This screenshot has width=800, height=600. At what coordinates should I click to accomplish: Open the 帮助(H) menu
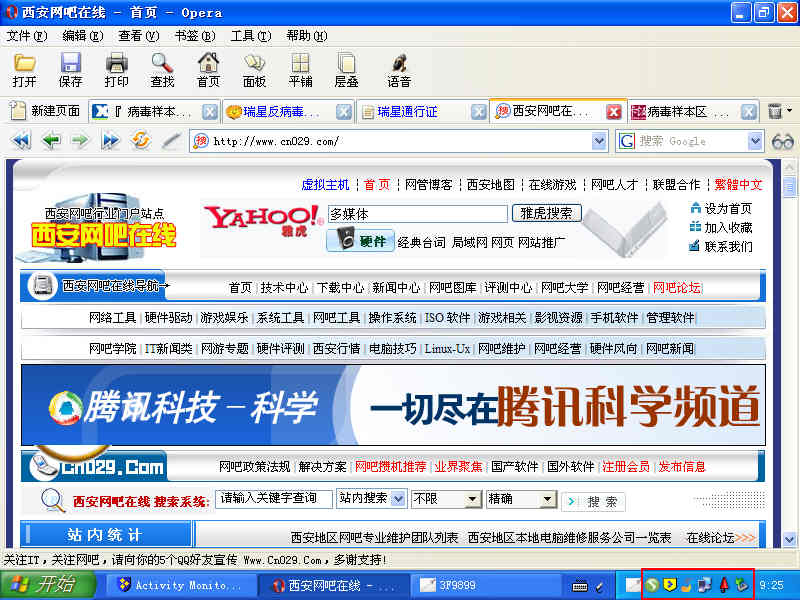pyautogui.click(x=307, y=36)
